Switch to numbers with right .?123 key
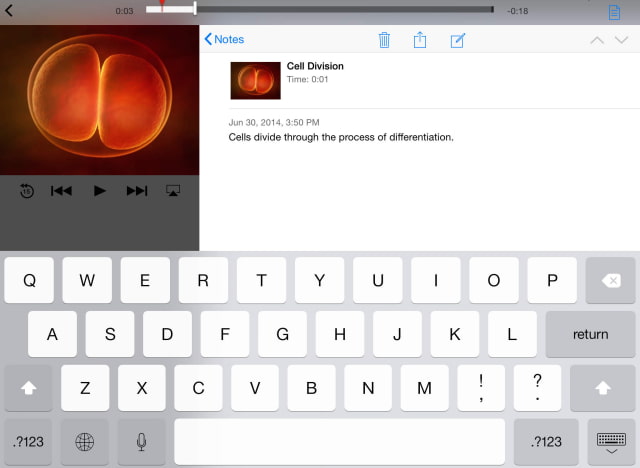The width and height of the screenshot is (640, 468). (546, 441)
